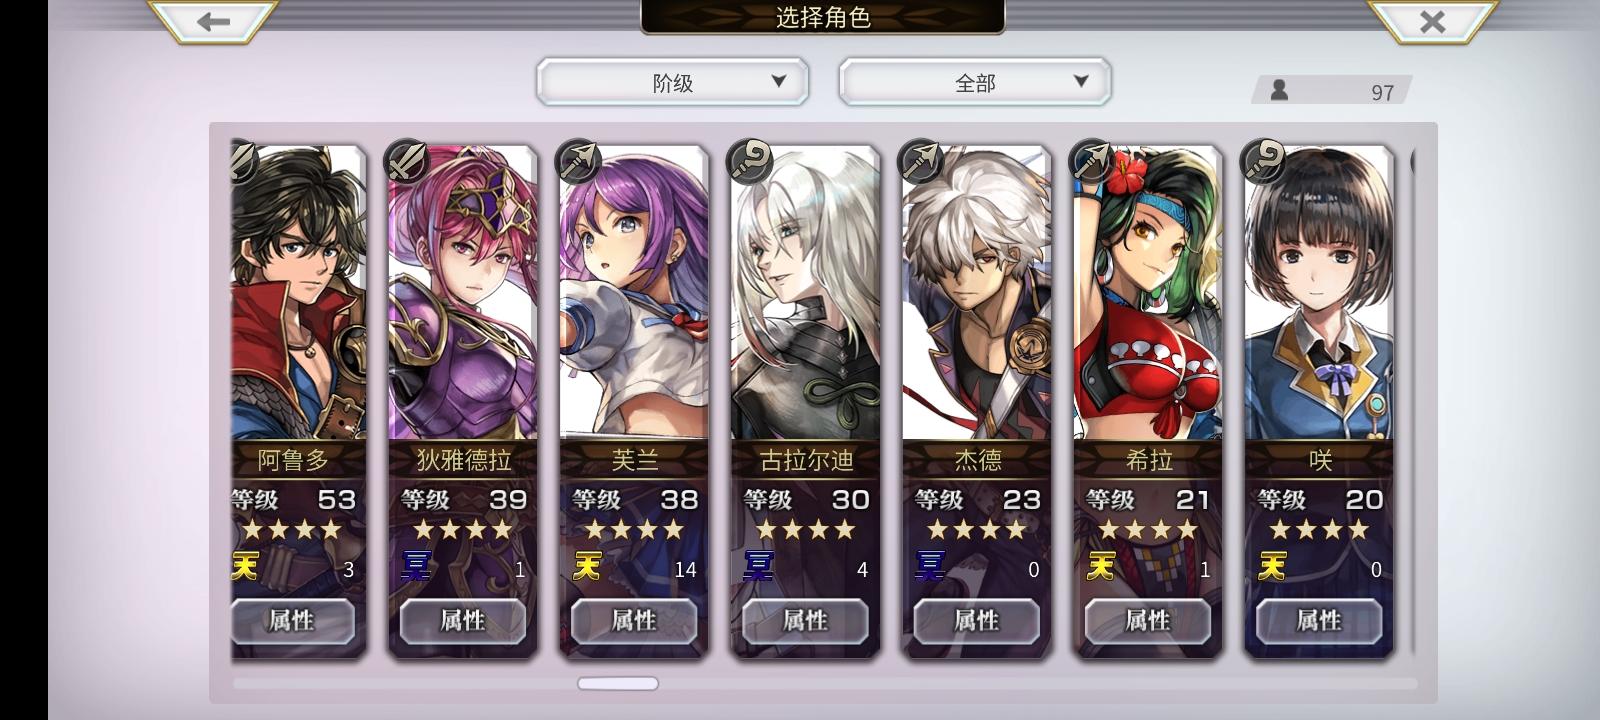View 属性 of 杰德
Image resolution: width=1600 pixels, height=720 pixels.
pos(976,621)
